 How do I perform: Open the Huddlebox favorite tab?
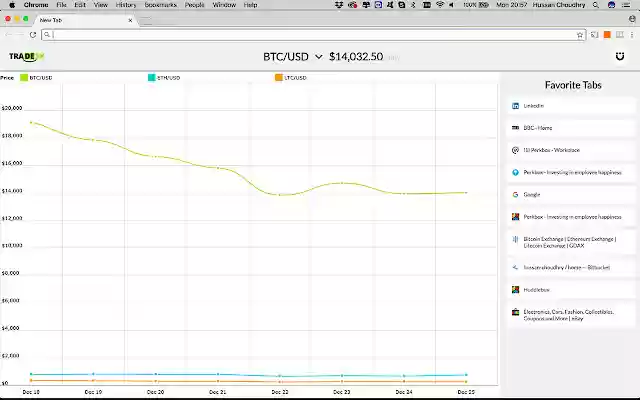tap(571, 290)
